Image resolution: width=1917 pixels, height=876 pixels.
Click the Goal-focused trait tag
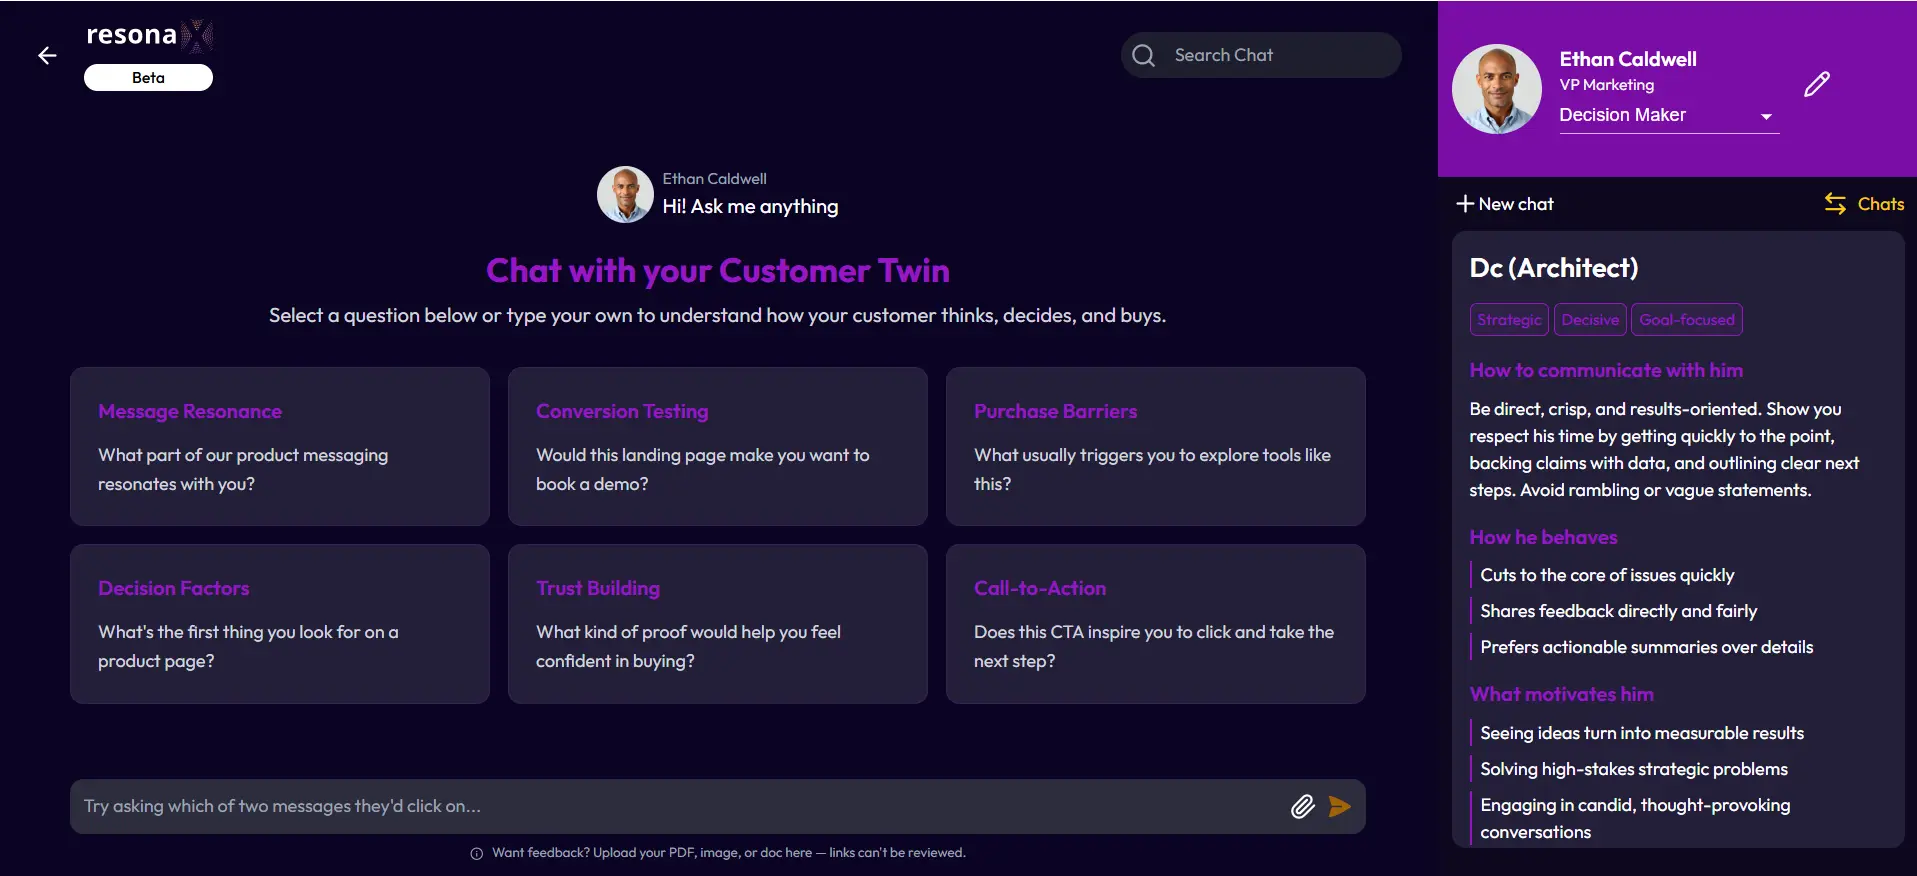coord(1687,320)
